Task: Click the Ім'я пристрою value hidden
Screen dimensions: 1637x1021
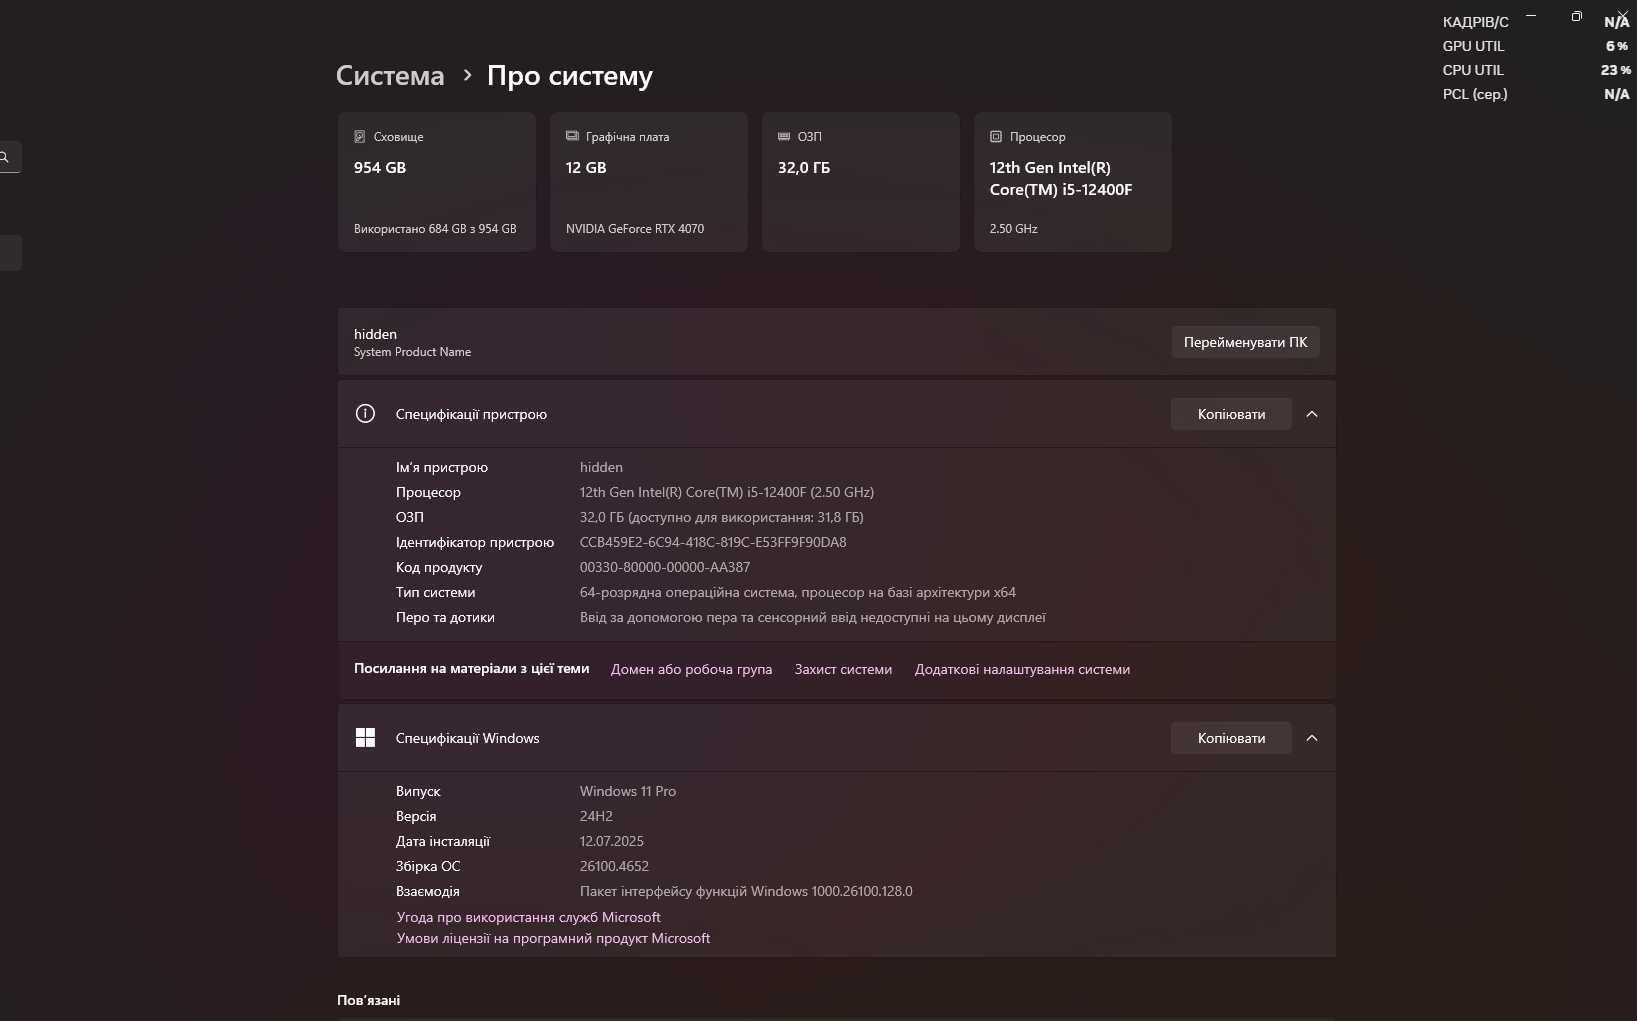Action: [601, 467]
